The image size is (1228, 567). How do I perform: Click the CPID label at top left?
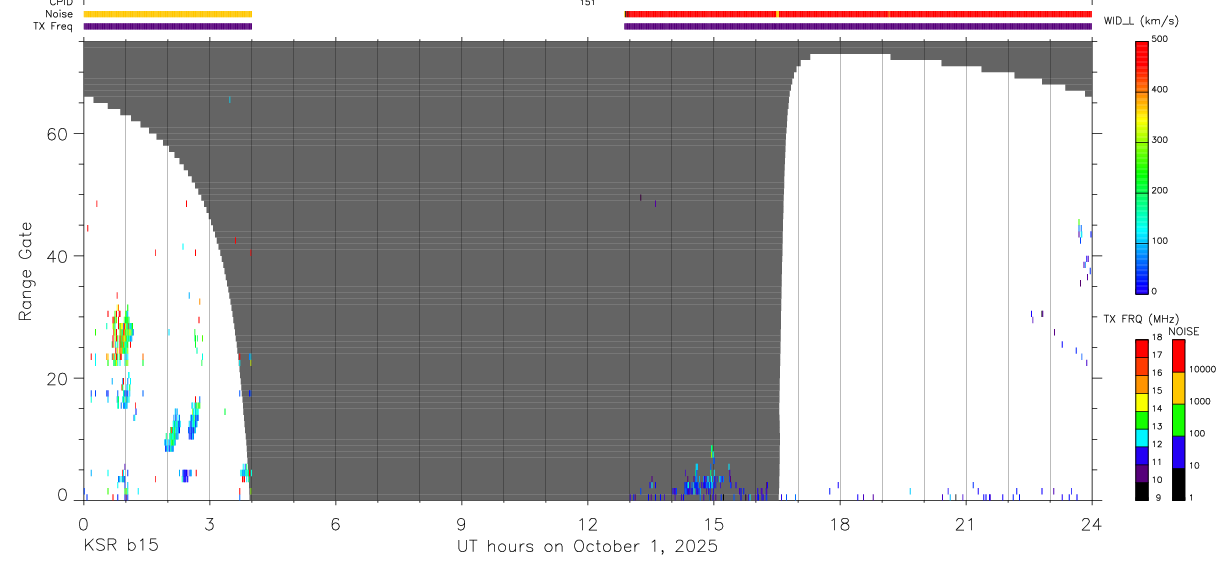click(61, 3)
